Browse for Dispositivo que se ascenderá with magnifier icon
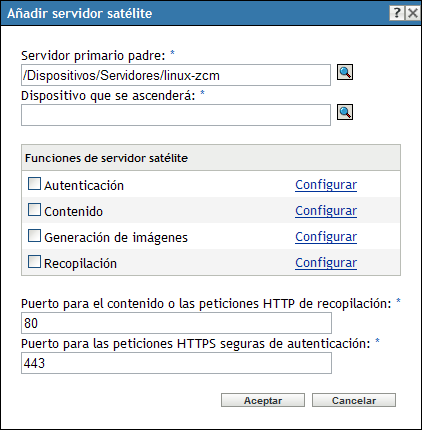The image size is (422, 430). pyautogui.click(x=345, y=112)
